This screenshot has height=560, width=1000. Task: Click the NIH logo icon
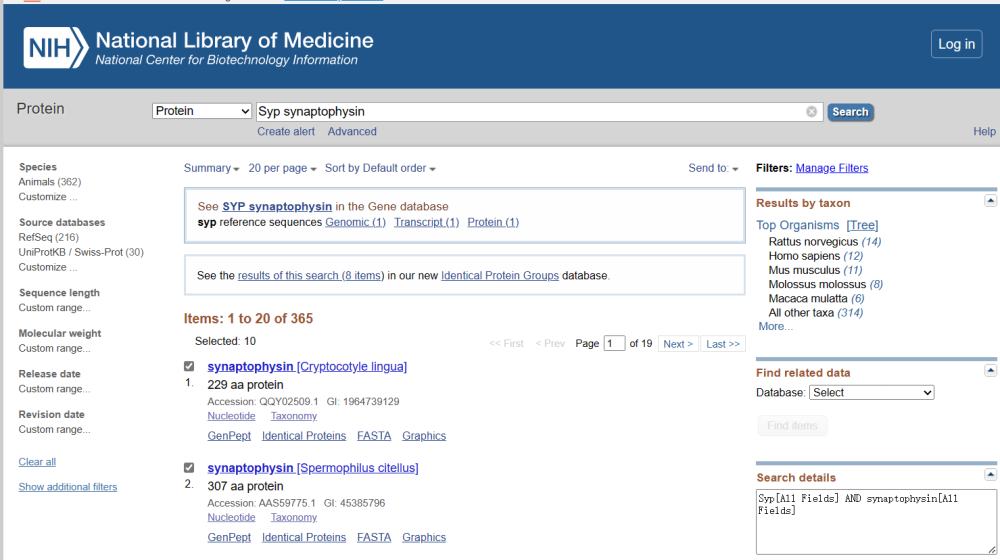tap(55, 48)
